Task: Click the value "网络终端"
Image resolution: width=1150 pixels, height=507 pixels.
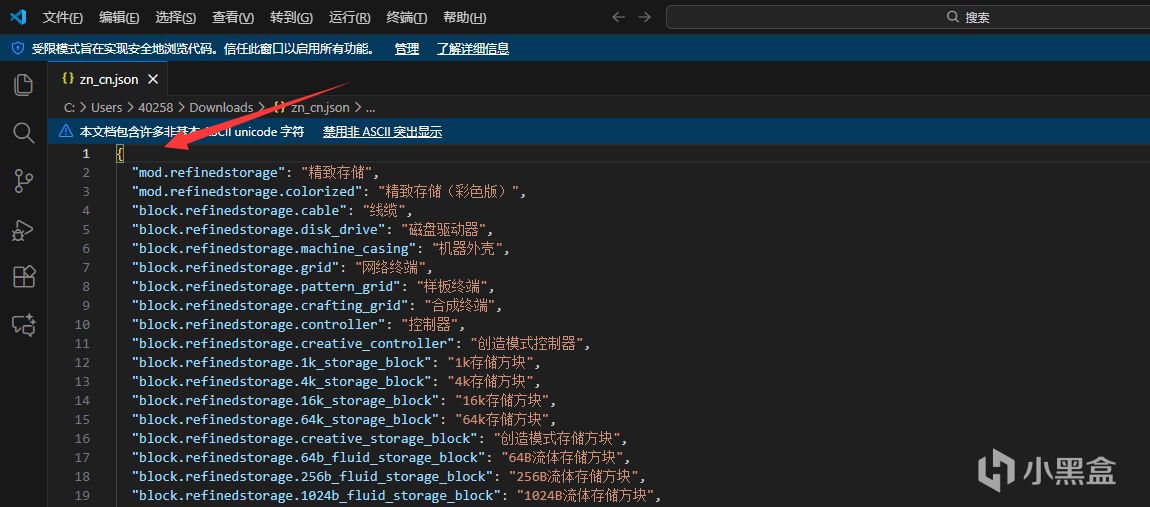Action: pyautogui.click(x=389, y=268)
